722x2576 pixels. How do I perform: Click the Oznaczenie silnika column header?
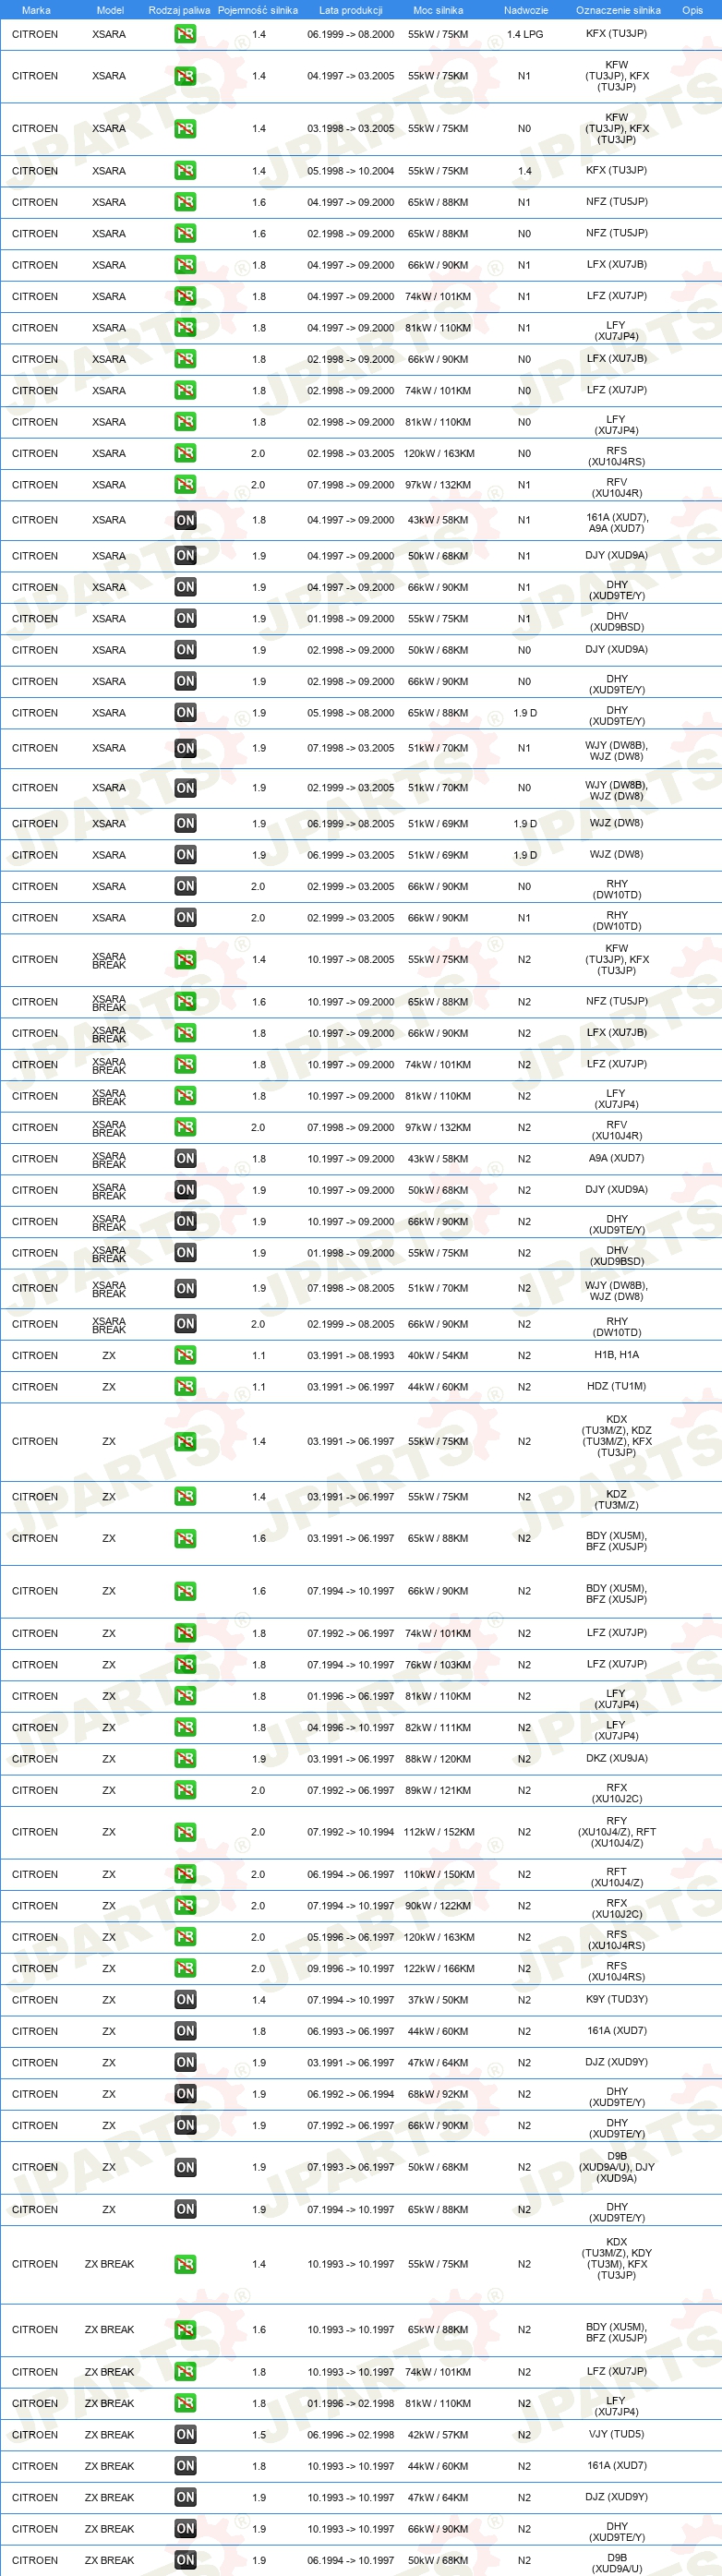tap(618, 10)
